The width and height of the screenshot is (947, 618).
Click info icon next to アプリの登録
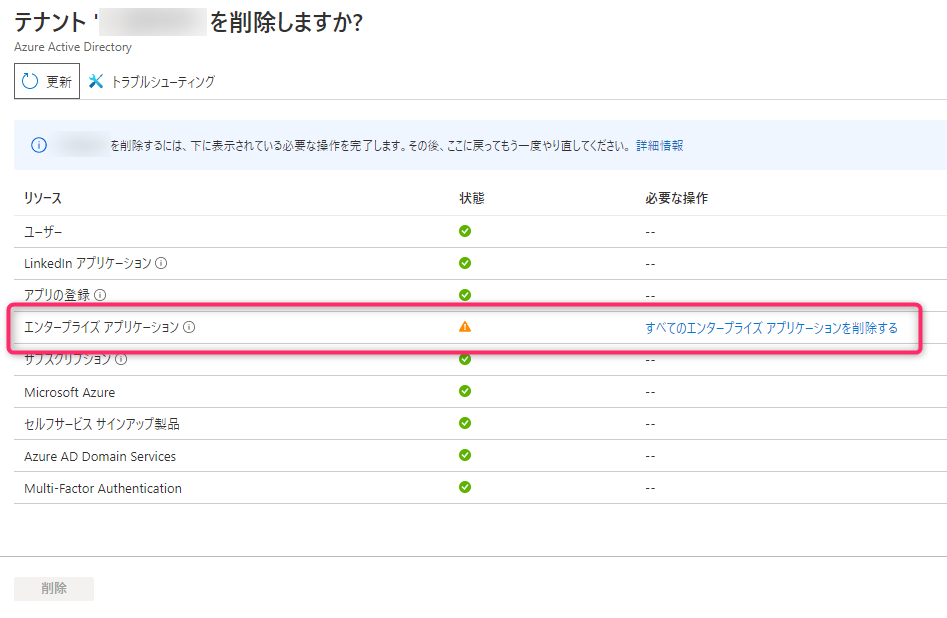coord(100,295)
